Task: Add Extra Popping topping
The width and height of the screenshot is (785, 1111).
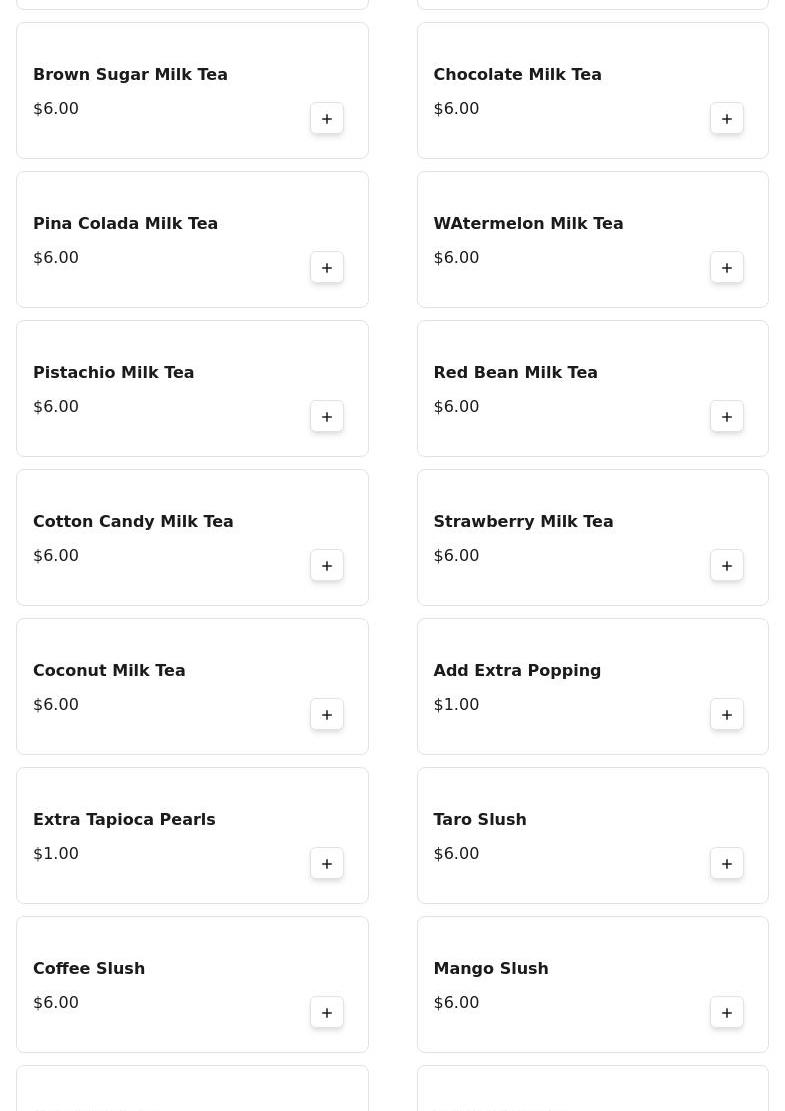Action: click(x=727, y=715)
